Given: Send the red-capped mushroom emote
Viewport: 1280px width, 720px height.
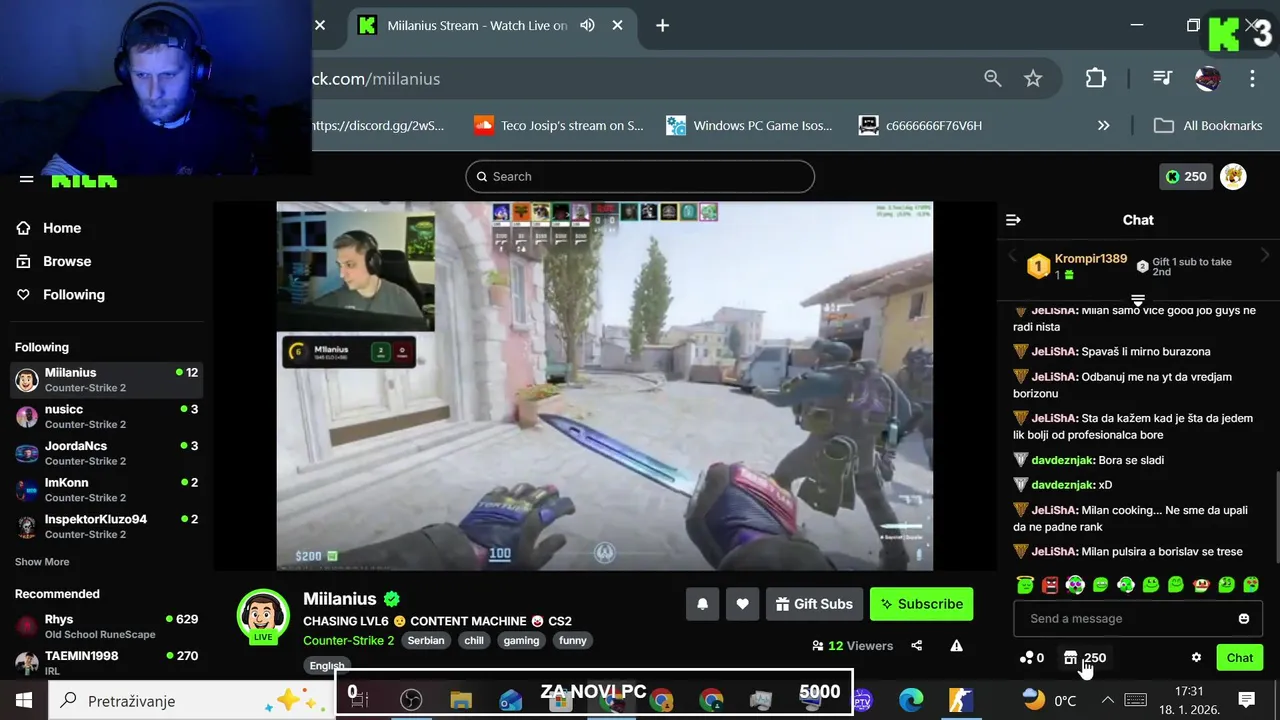Looking at the screenshot, I should pos(1201,585).
